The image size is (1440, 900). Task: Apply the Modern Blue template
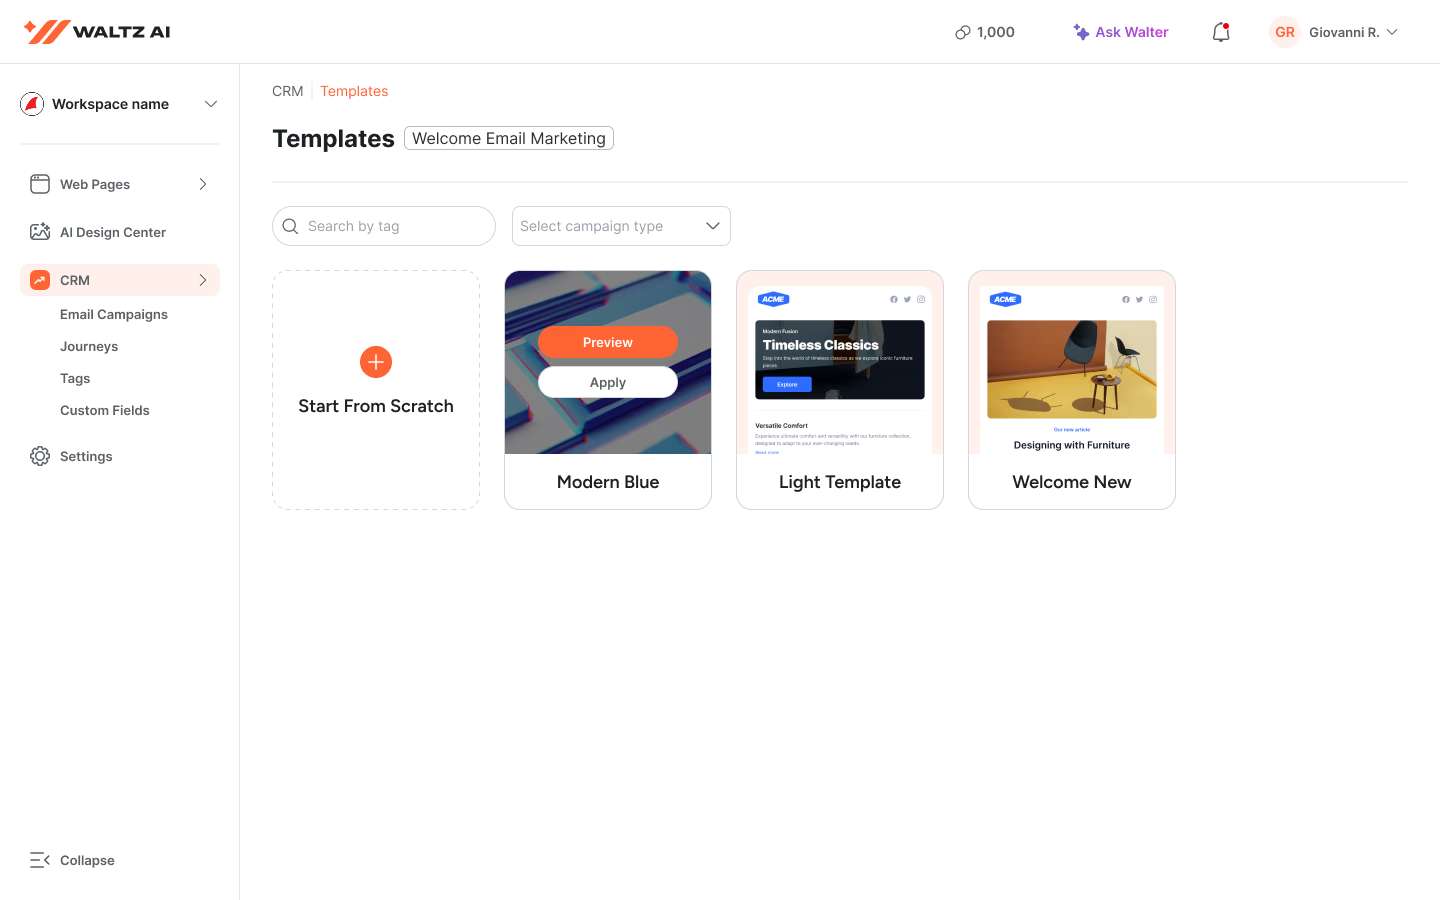point(608,382)
